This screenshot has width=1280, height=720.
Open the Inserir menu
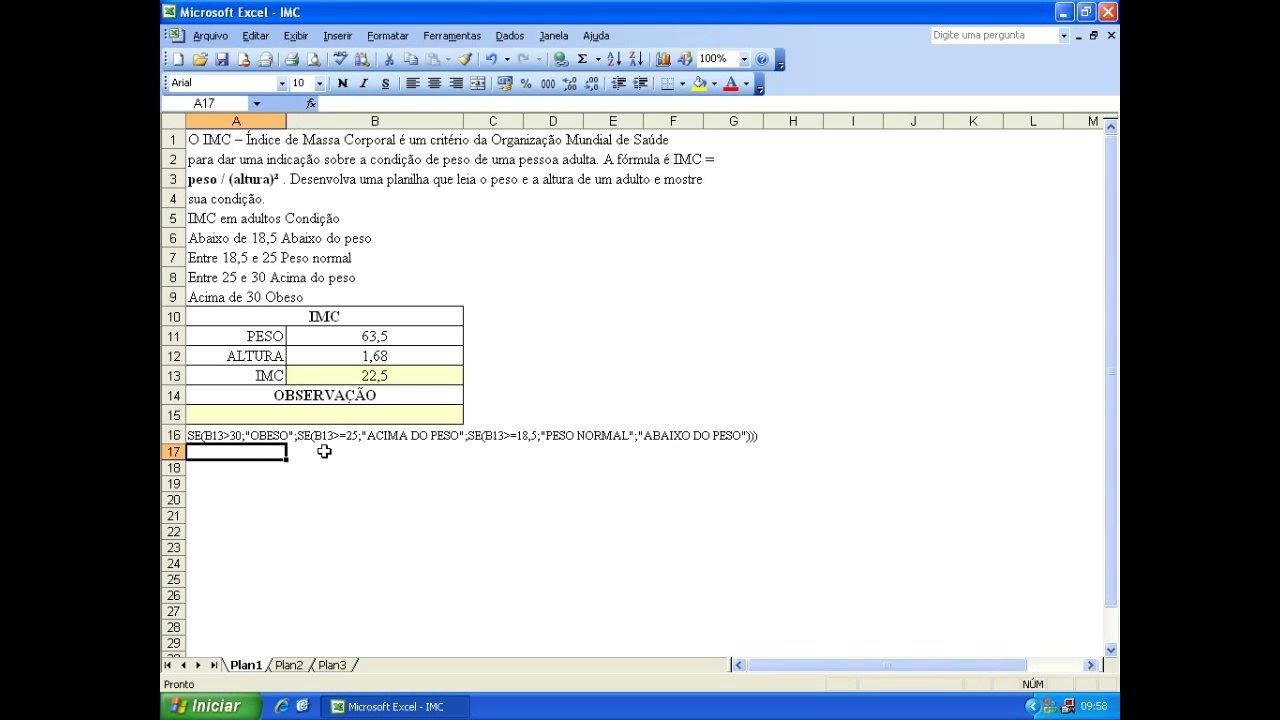[x=337, y=36]
